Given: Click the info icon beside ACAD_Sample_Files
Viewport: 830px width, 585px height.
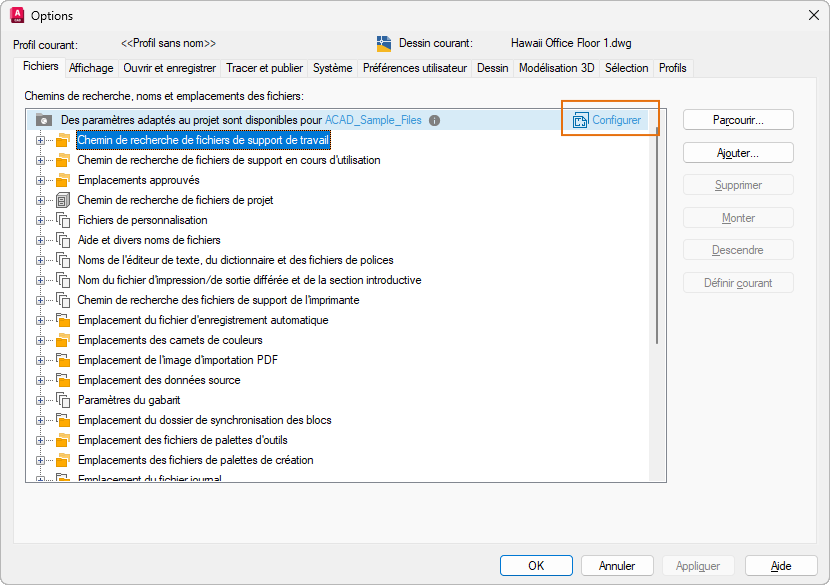Looking at the screenshot, I should [435, 120].
